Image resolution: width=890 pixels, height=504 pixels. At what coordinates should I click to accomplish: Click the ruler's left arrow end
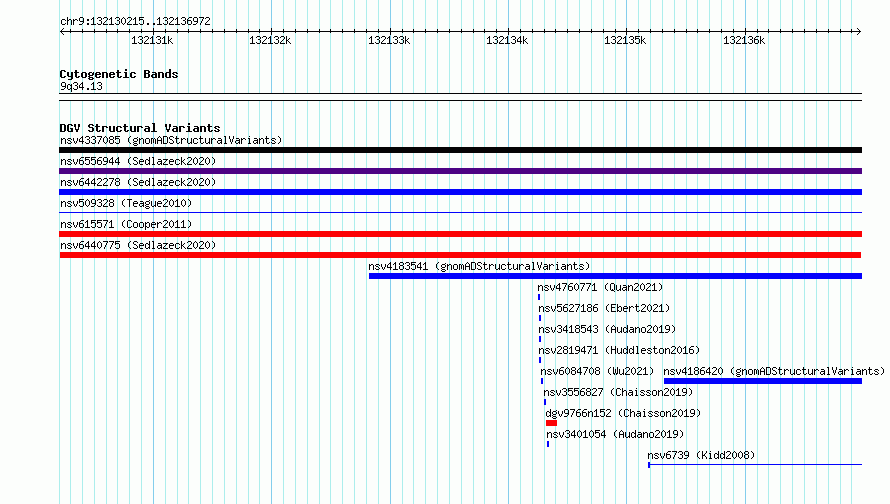pyautogui.click(x=62, y=31)
